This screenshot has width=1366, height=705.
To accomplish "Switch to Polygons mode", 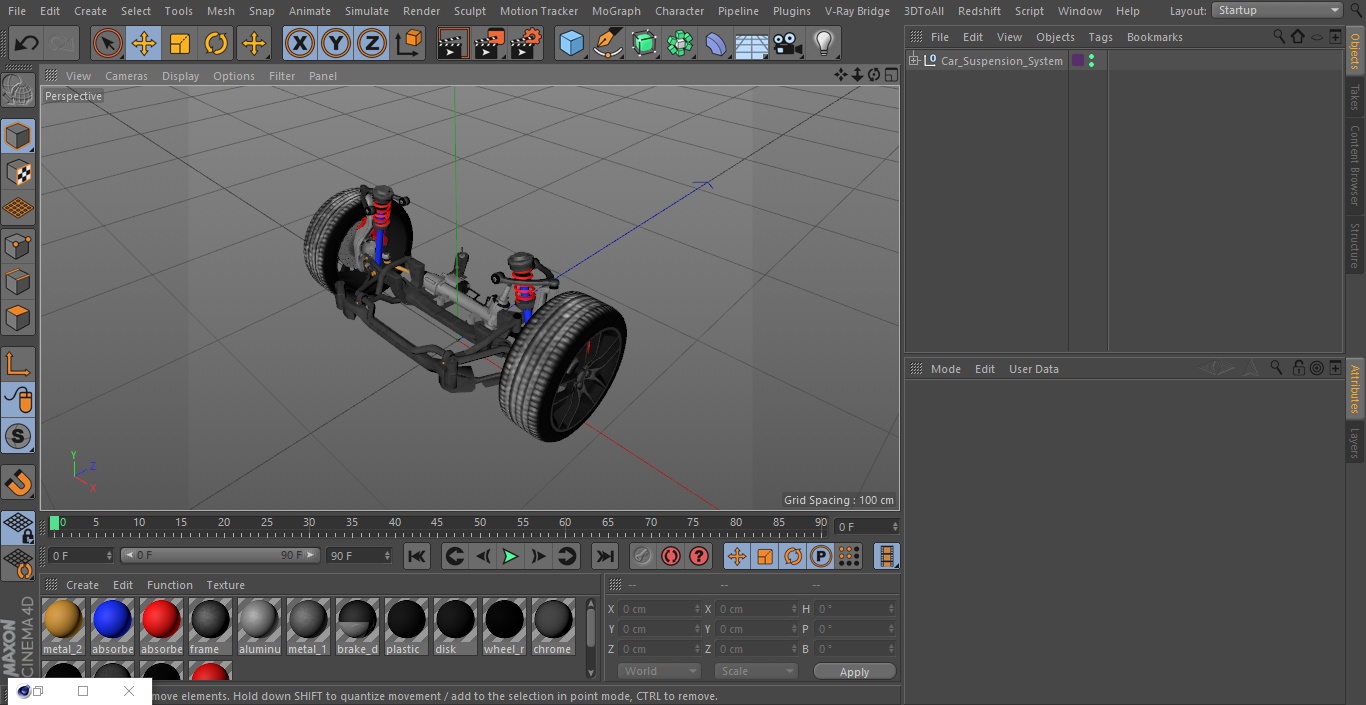I will point(18,319).
